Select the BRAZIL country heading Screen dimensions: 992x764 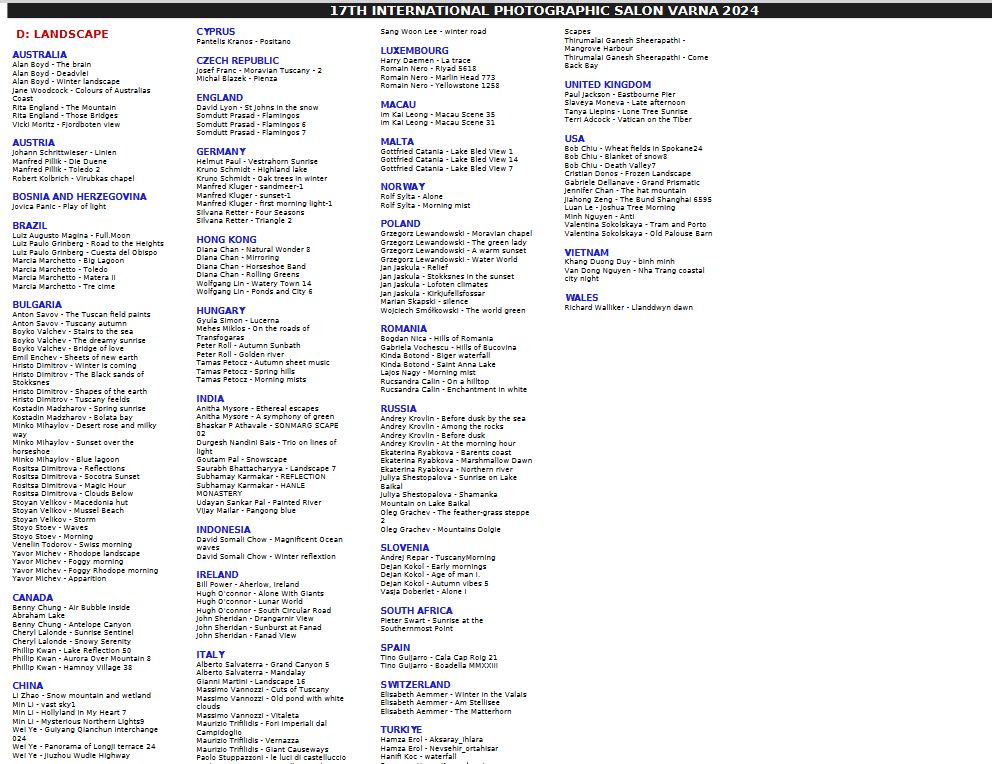click(30, 226)
